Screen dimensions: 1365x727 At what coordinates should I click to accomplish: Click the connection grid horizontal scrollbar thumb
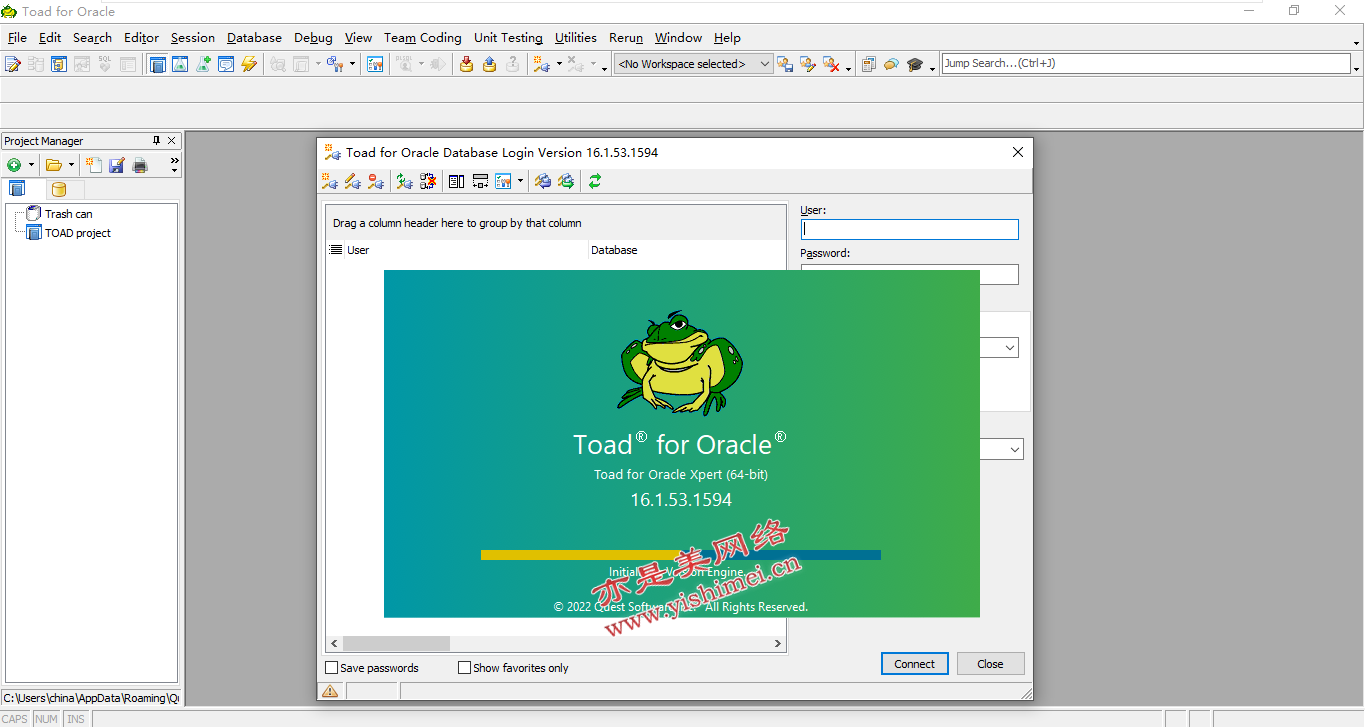396,644
